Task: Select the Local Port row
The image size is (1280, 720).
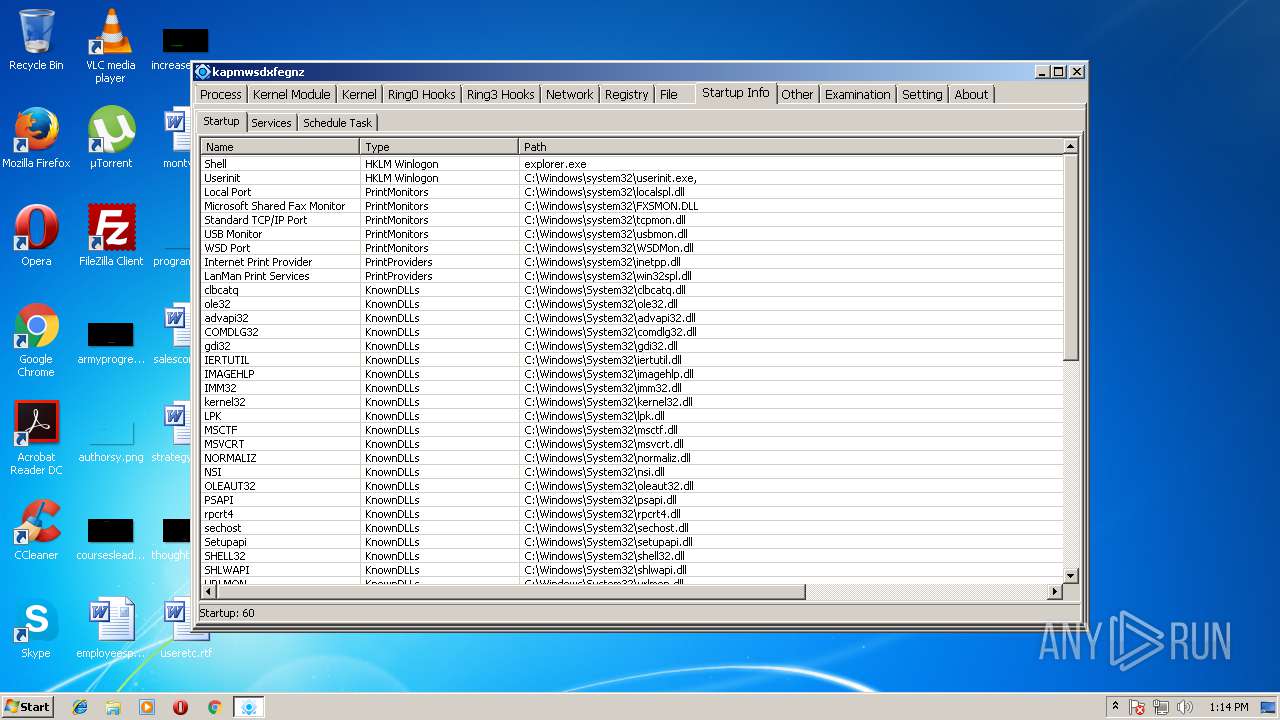Action: pos(631,192)
